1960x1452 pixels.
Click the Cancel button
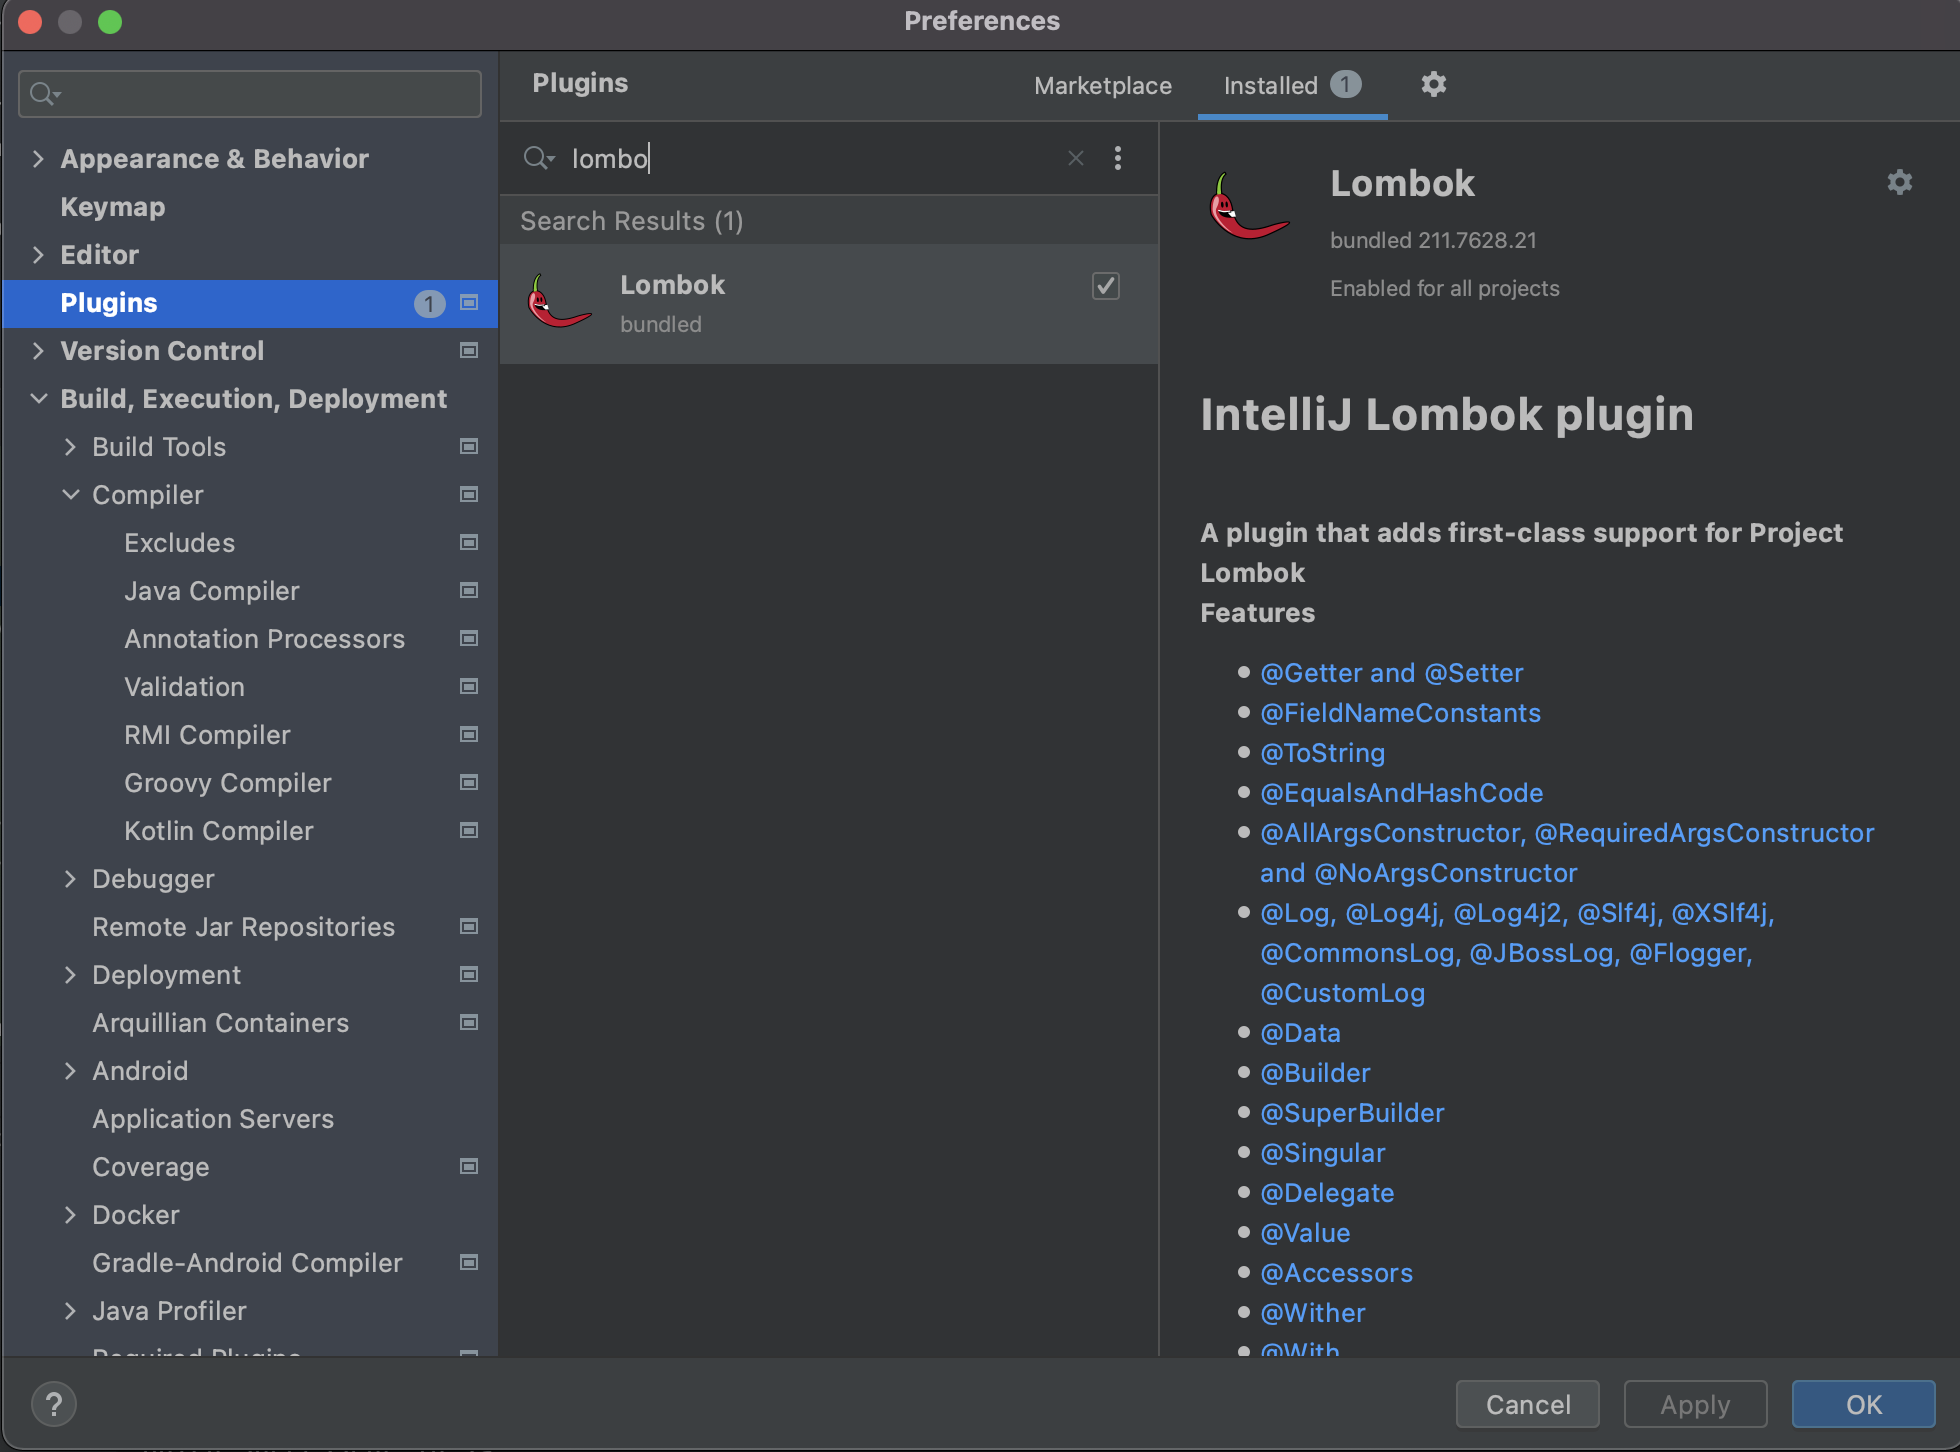1527,1404
